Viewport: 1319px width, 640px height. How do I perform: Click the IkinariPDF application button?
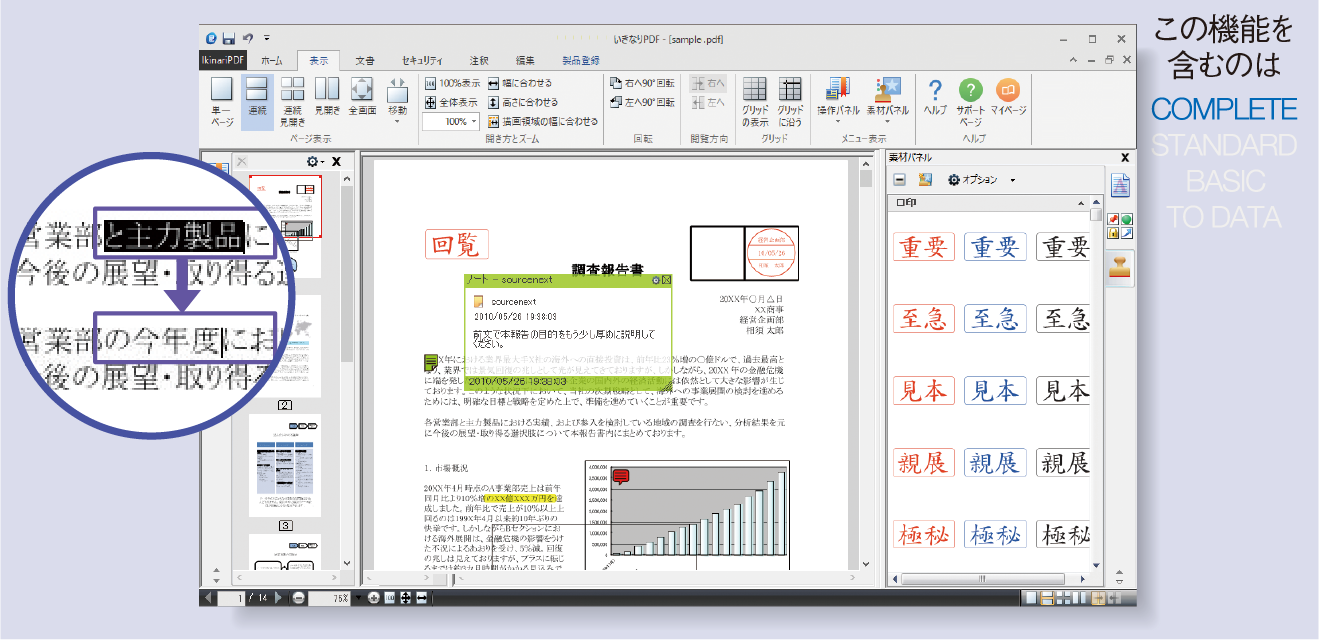222,60
